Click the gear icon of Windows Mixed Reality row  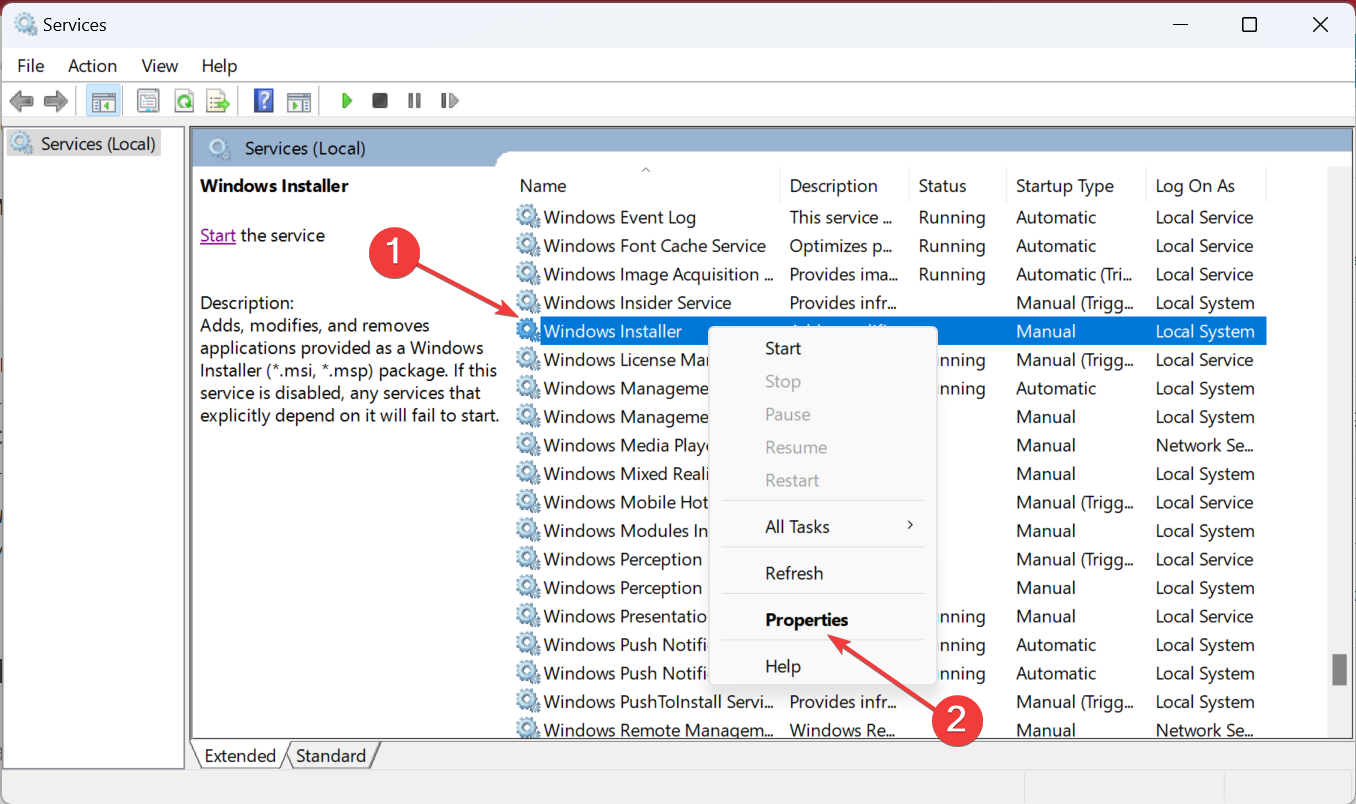528,473
